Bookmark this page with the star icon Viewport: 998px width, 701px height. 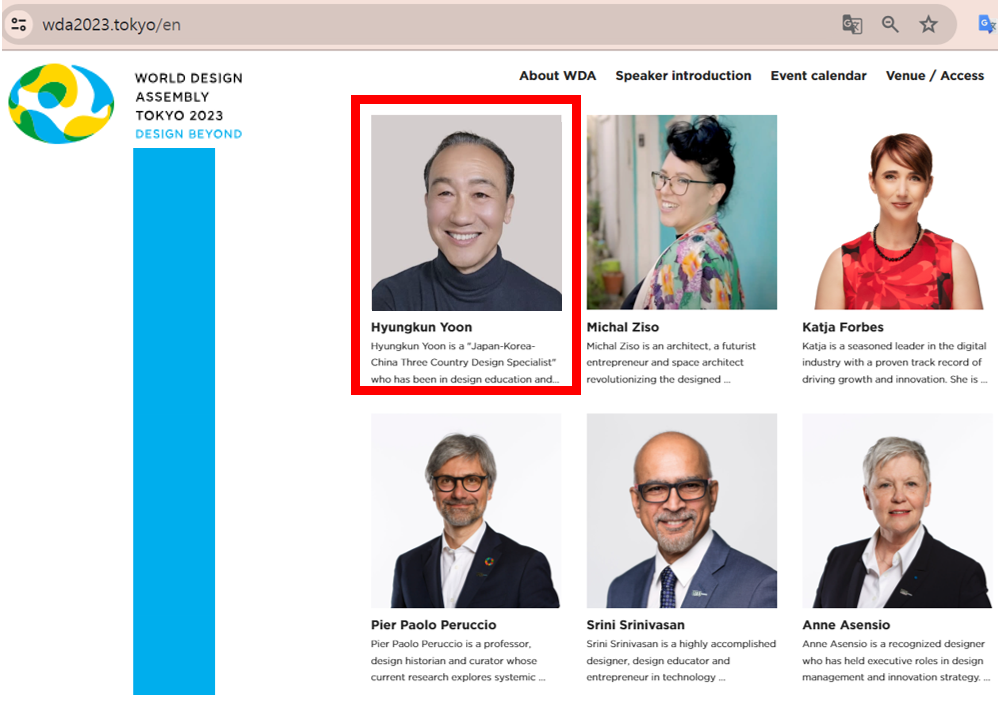928,25
